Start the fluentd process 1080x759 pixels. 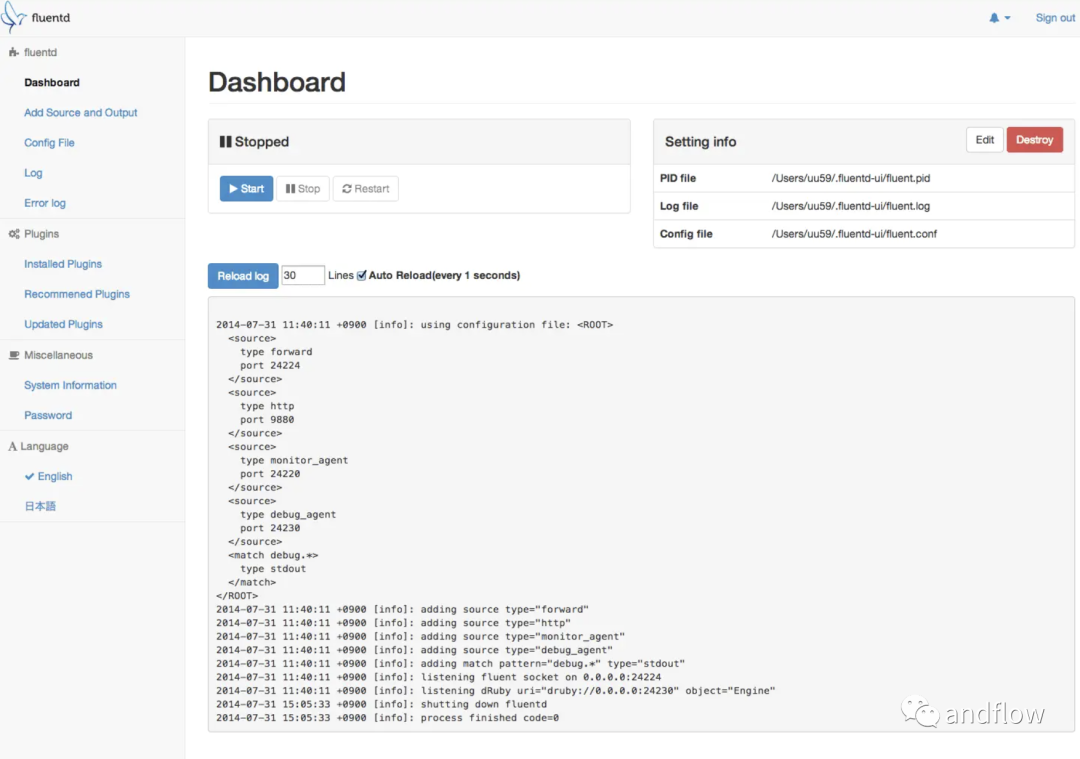click(x=246, y=189)
